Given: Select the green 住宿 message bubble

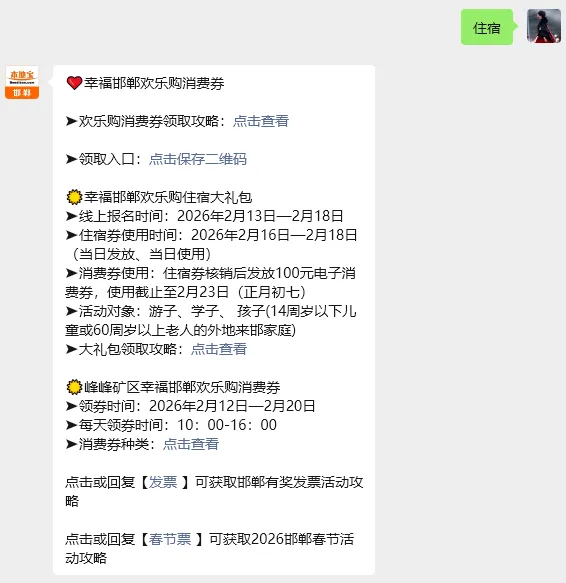Looking at the screenshot, I should pyautogui.click(x=487, y=28).
